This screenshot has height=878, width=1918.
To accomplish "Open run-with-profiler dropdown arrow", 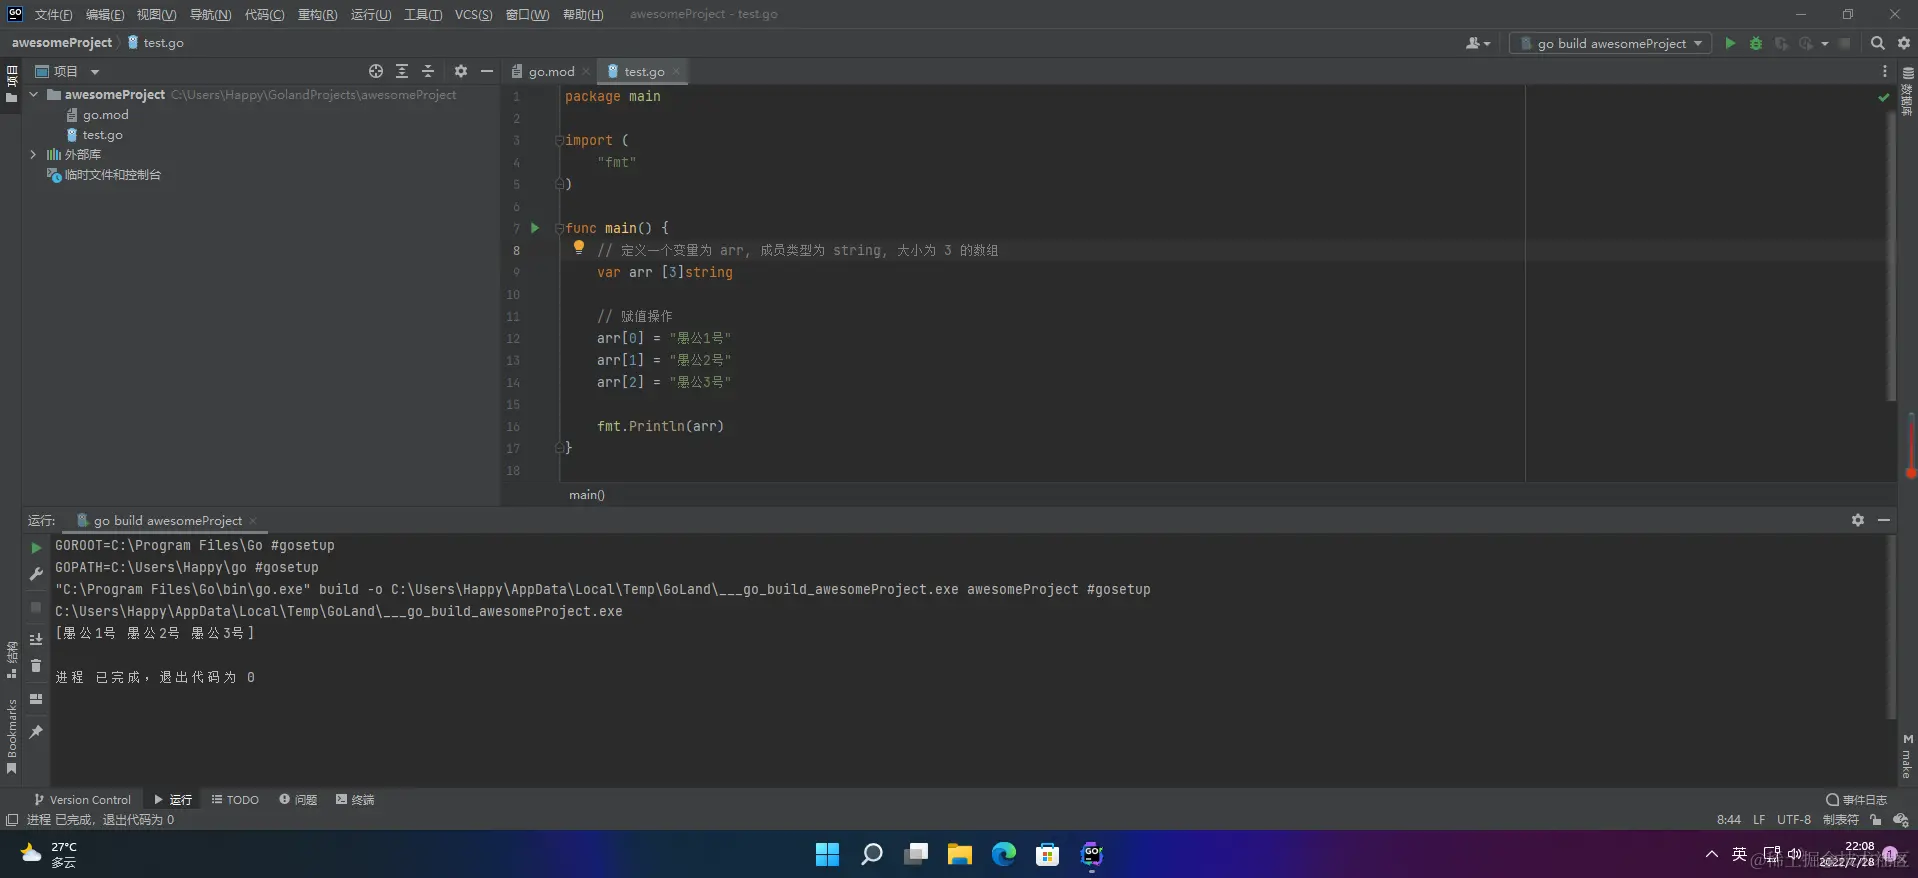I will pyautogui.click(x=1824, y=43).
